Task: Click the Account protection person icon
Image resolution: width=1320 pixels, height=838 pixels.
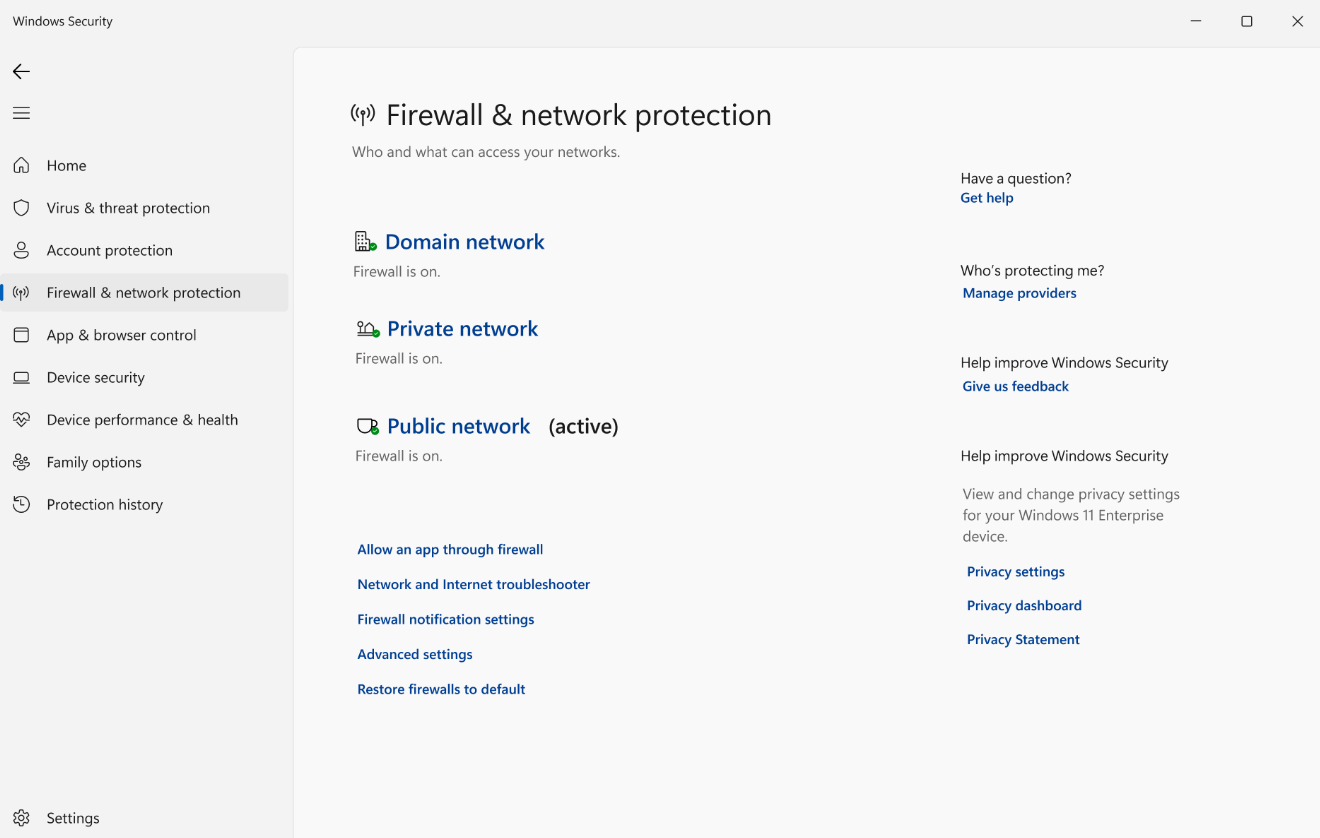Action: pos(21,250)
